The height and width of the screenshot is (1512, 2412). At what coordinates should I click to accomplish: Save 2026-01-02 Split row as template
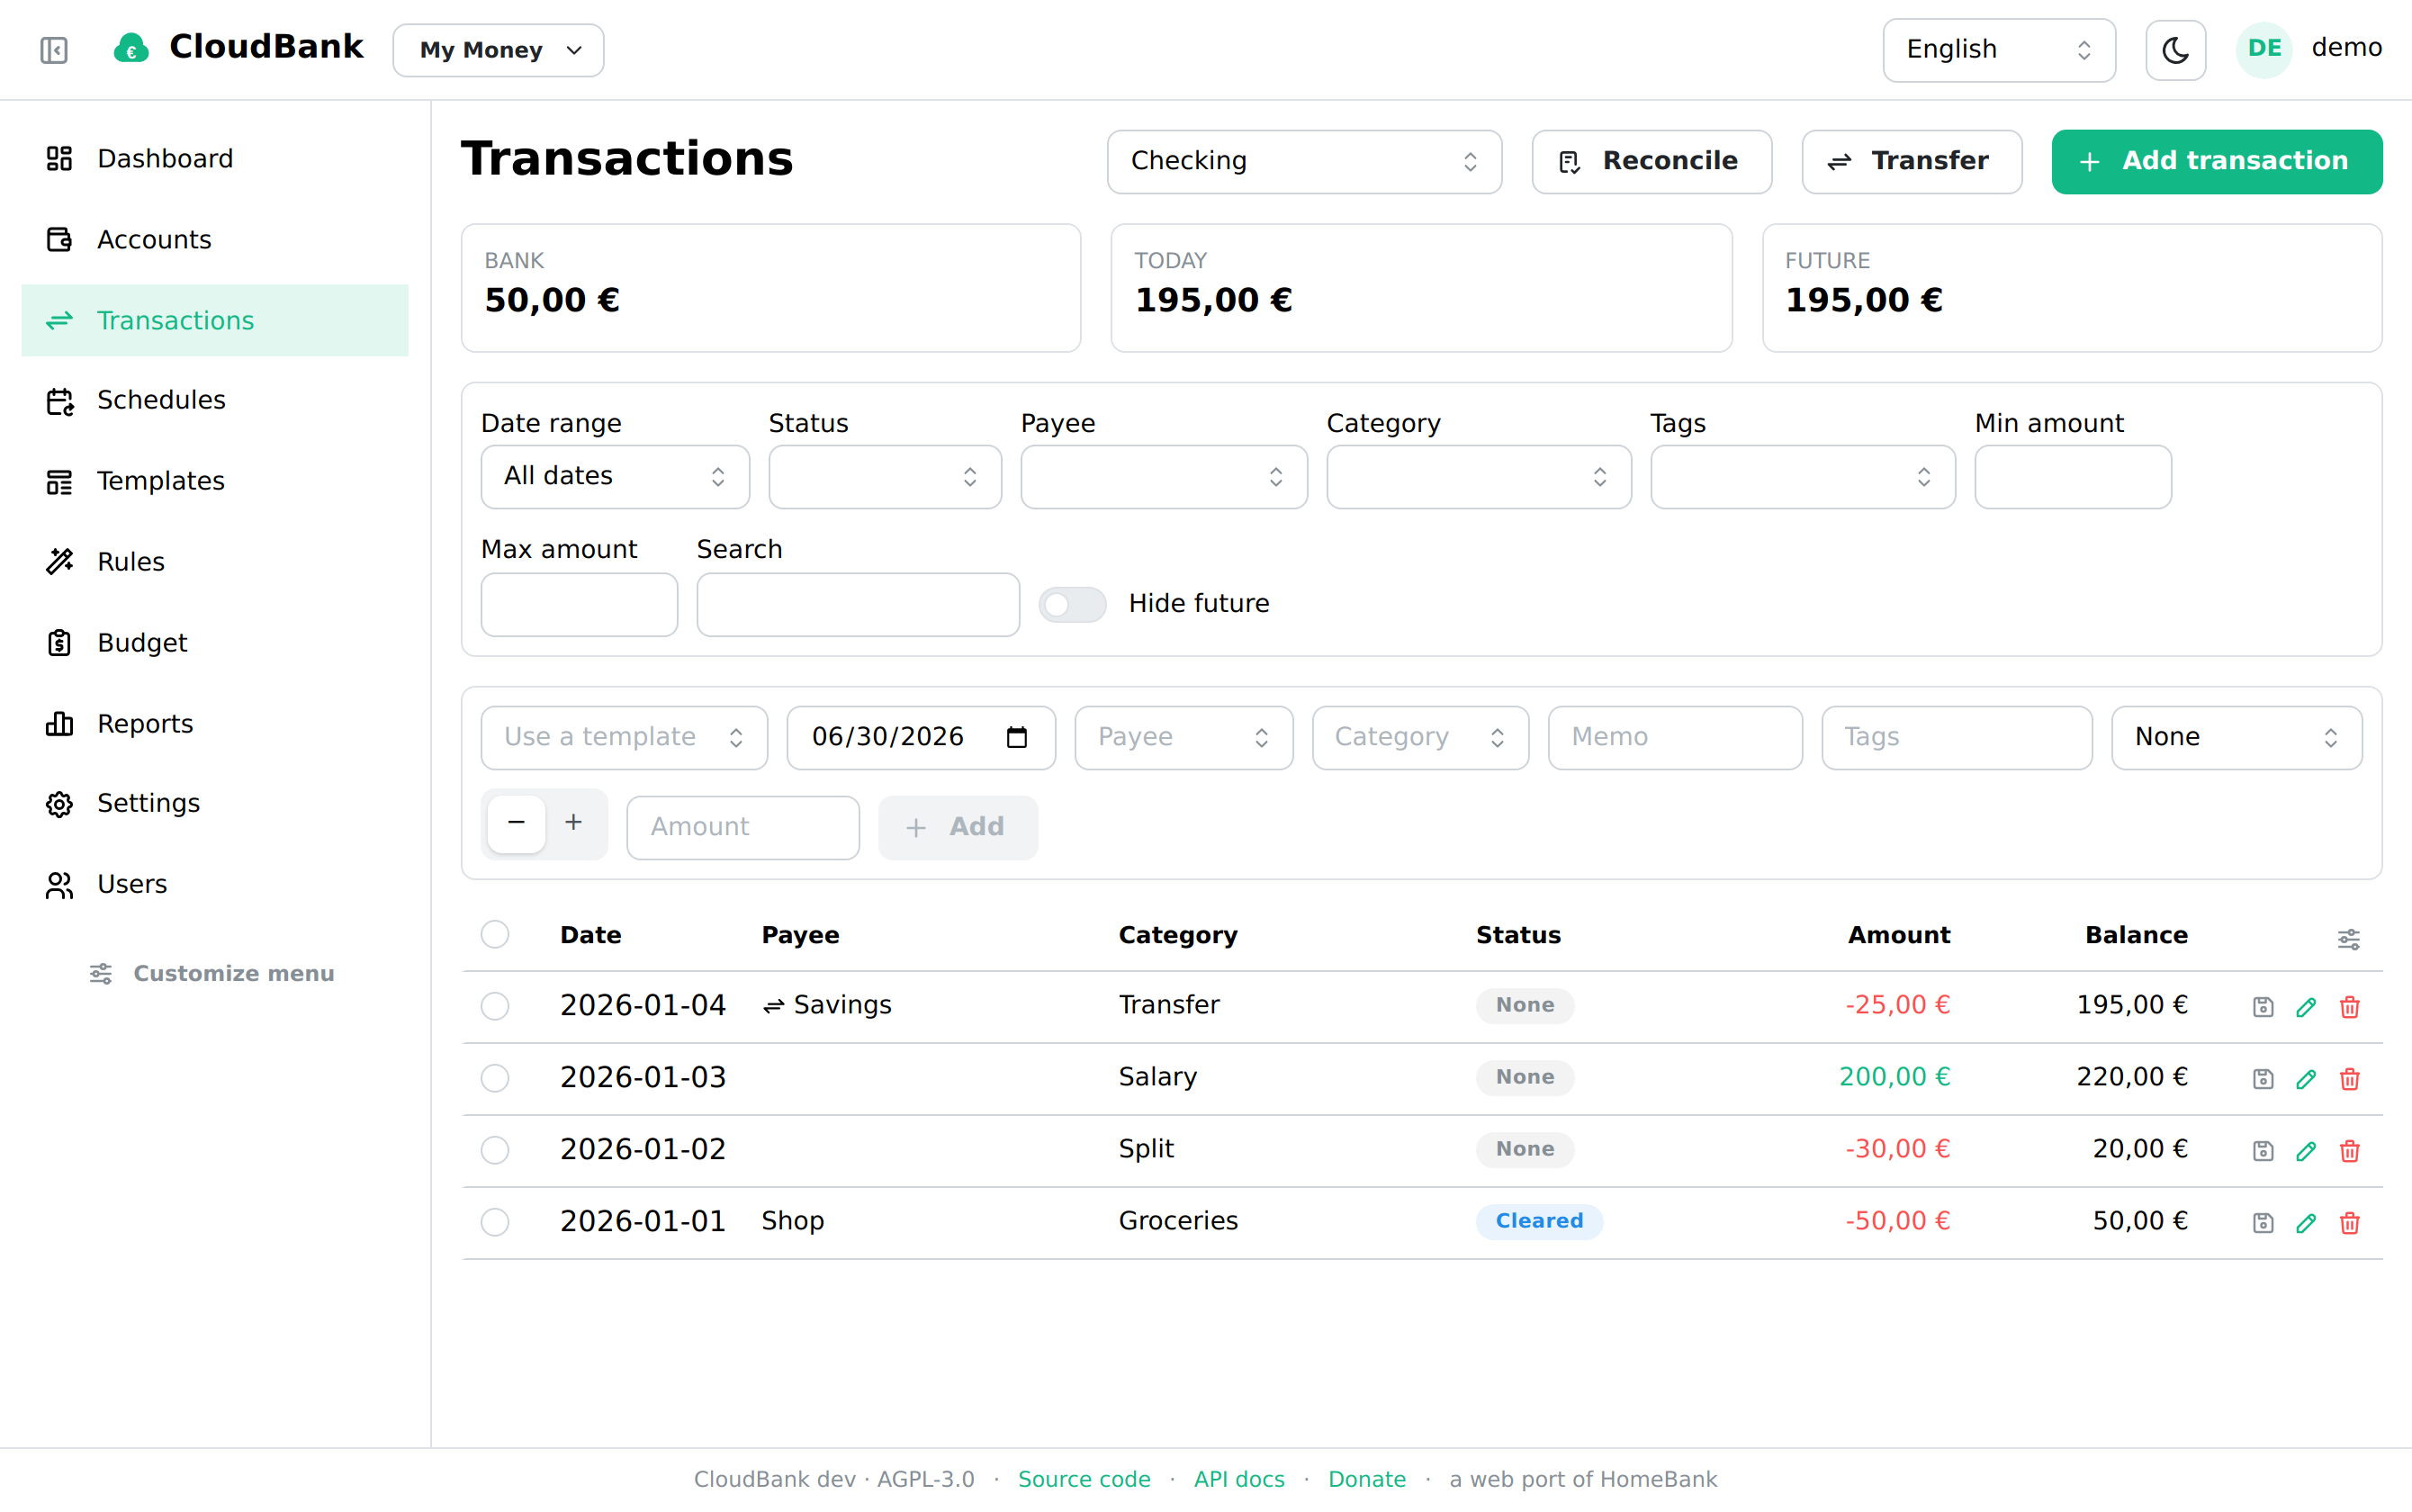(2263, 1151)
